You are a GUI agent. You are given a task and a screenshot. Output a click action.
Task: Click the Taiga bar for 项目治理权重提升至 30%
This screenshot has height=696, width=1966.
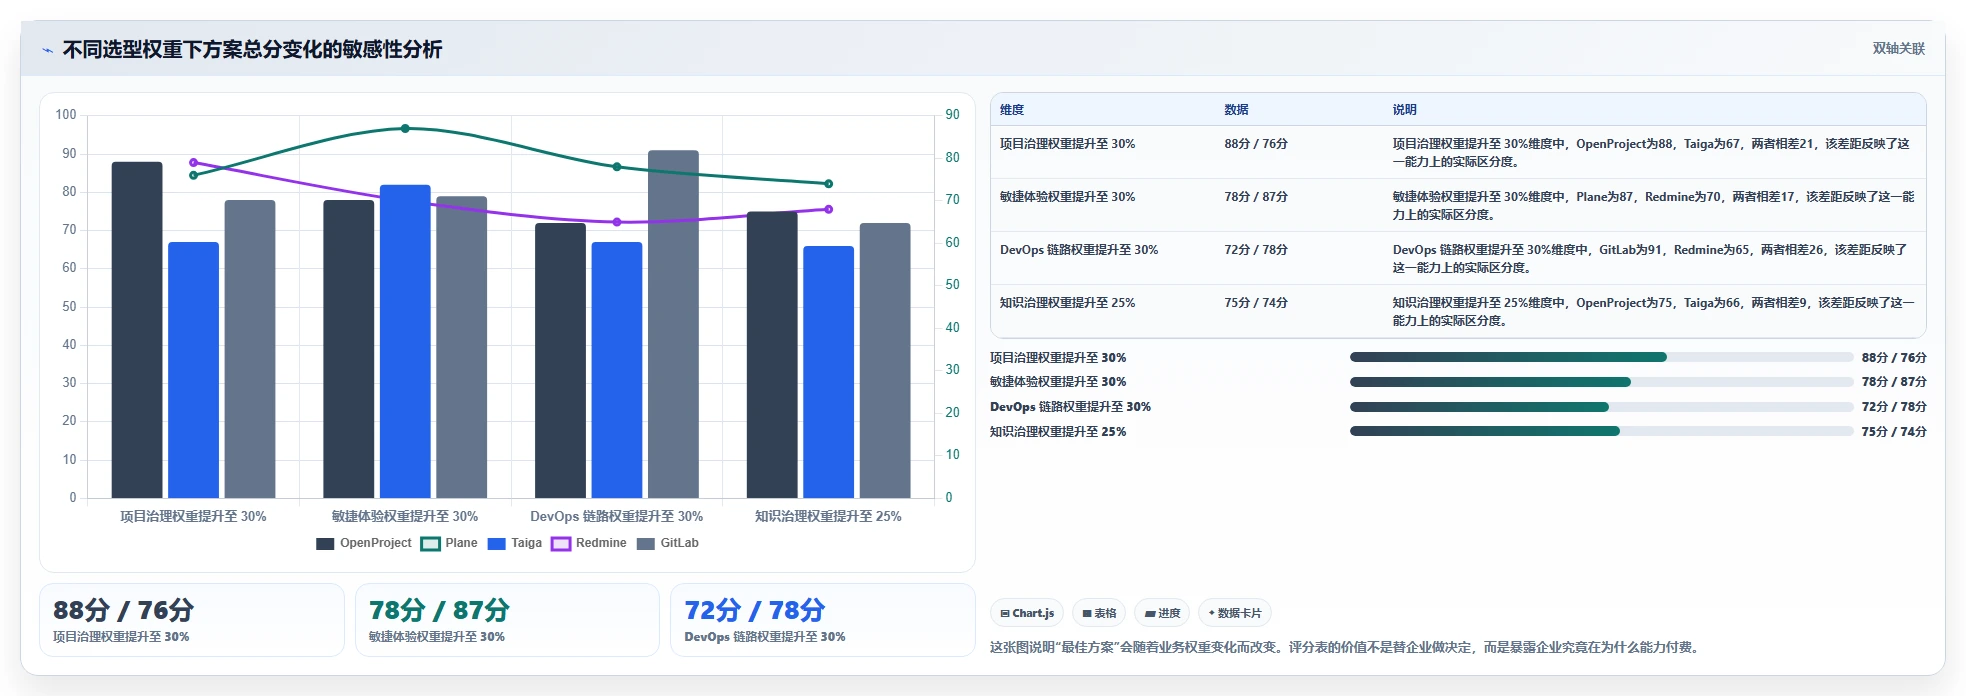point(193,370)
